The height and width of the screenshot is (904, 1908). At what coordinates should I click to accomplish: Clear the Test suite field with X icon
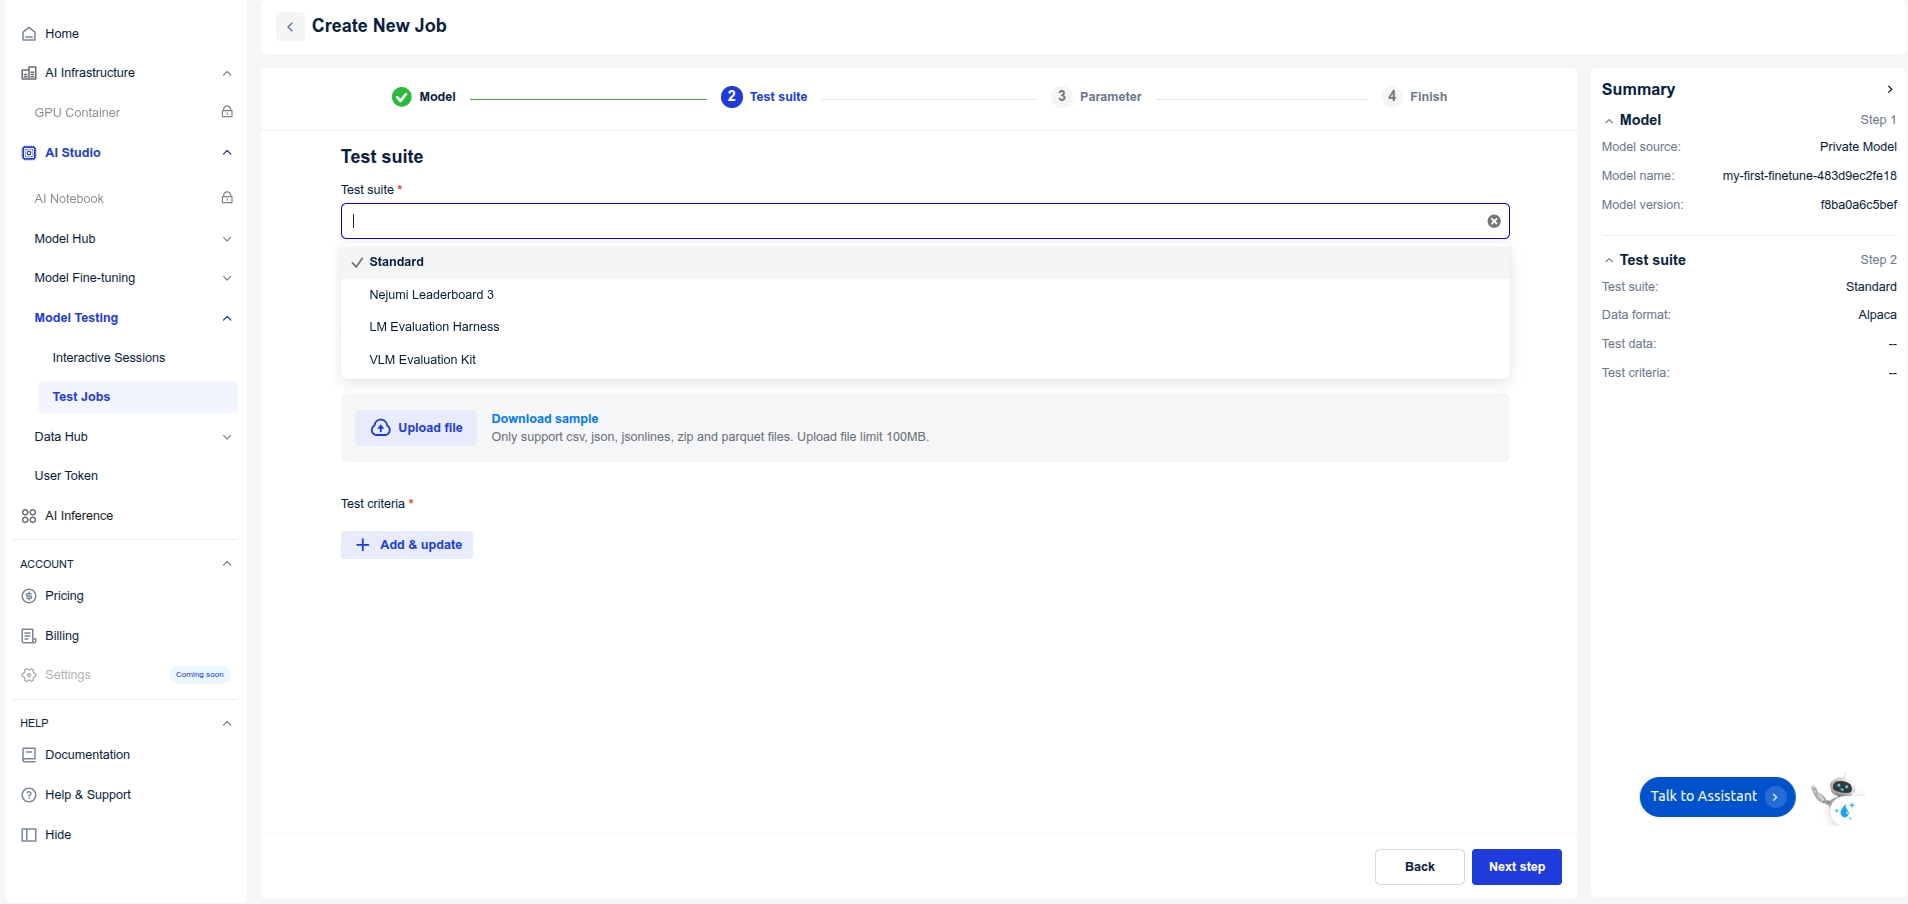tap(1493, 221)
